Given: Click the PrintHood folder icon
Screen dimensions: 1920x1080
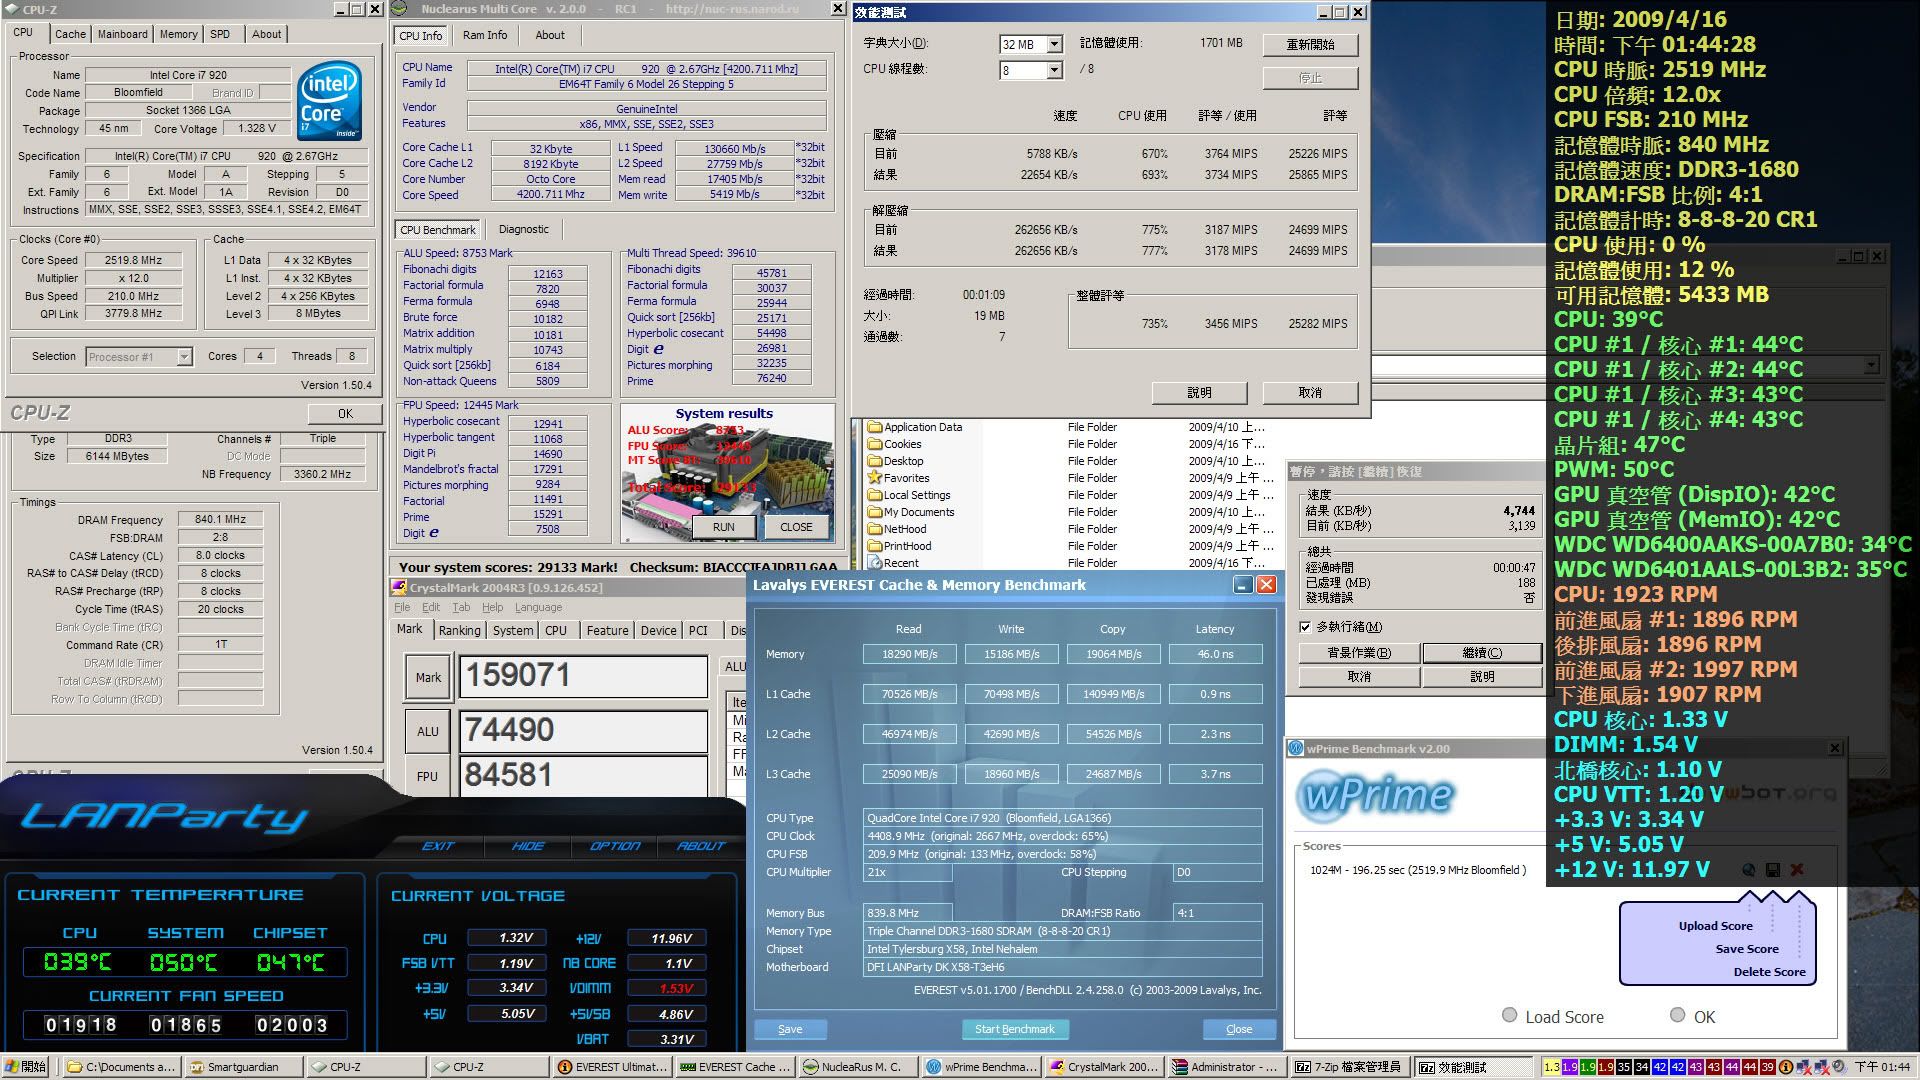Looking at the screenshot, I should [875, 546].
